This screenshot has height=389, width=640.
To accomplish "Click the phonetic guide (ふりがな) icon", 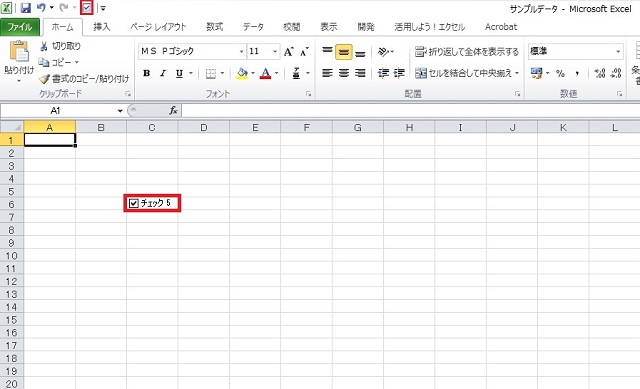I will pos(296,73).
